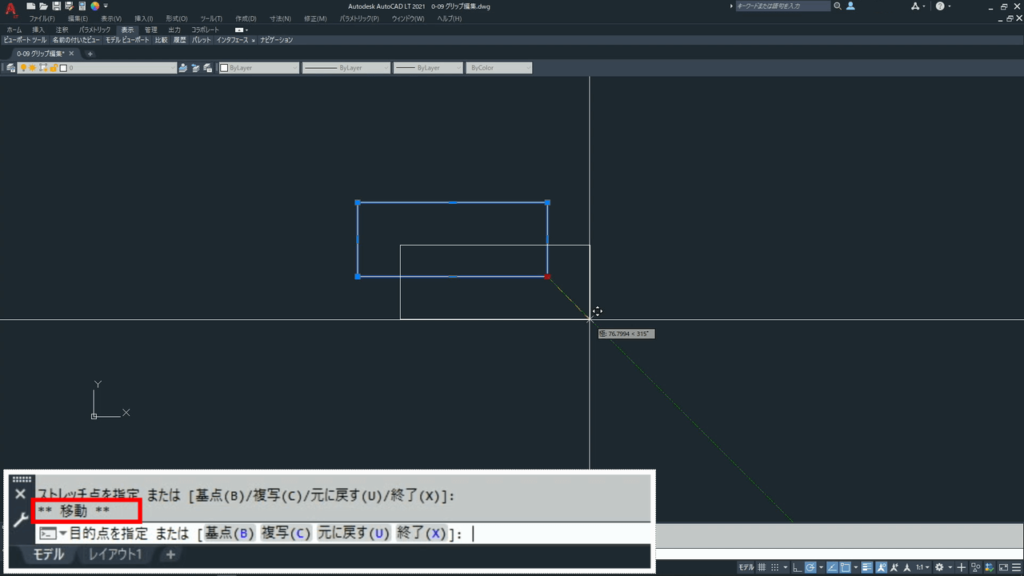1024x576 pixels.
Task: Open the パレット panel
Action: point(200,40)
